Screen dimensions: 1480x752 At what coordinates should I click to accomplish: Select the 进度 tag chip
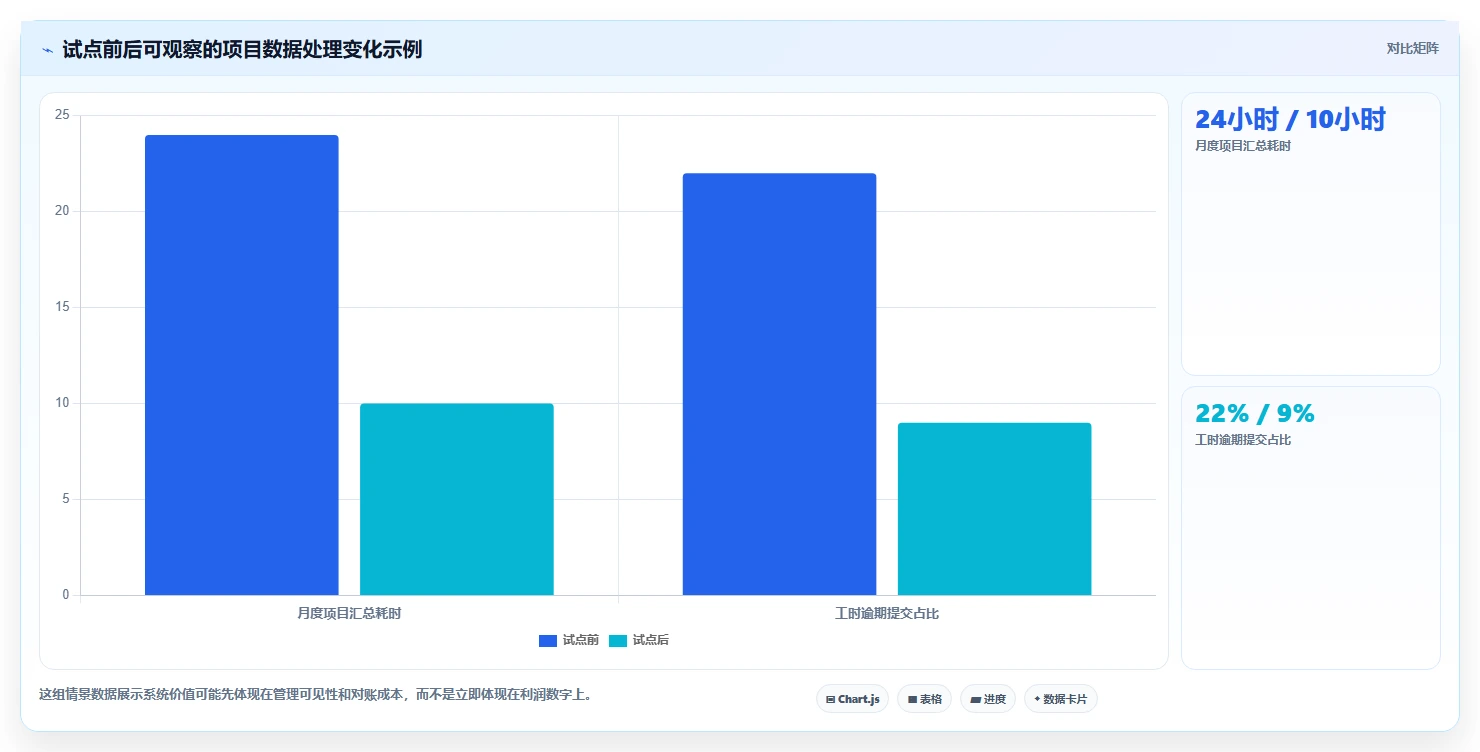click(x=988, y=699)
